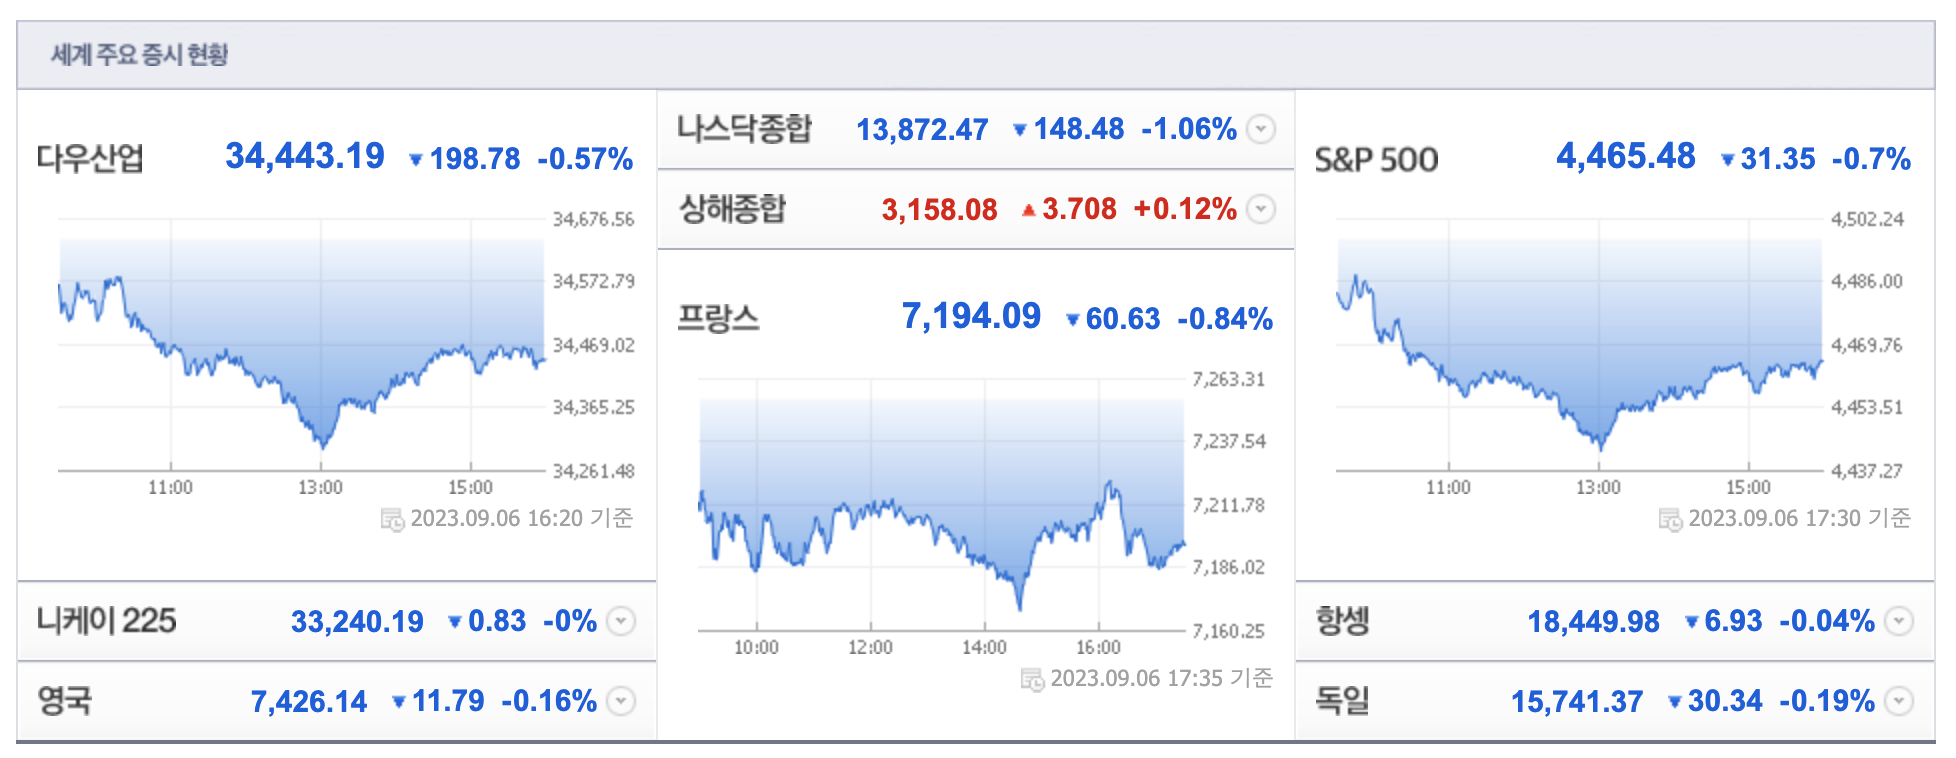Expand the 나스닥종합 row chevron
Image resolution: width=1956 pixels, height=758 pixels.
point(1262,129)
